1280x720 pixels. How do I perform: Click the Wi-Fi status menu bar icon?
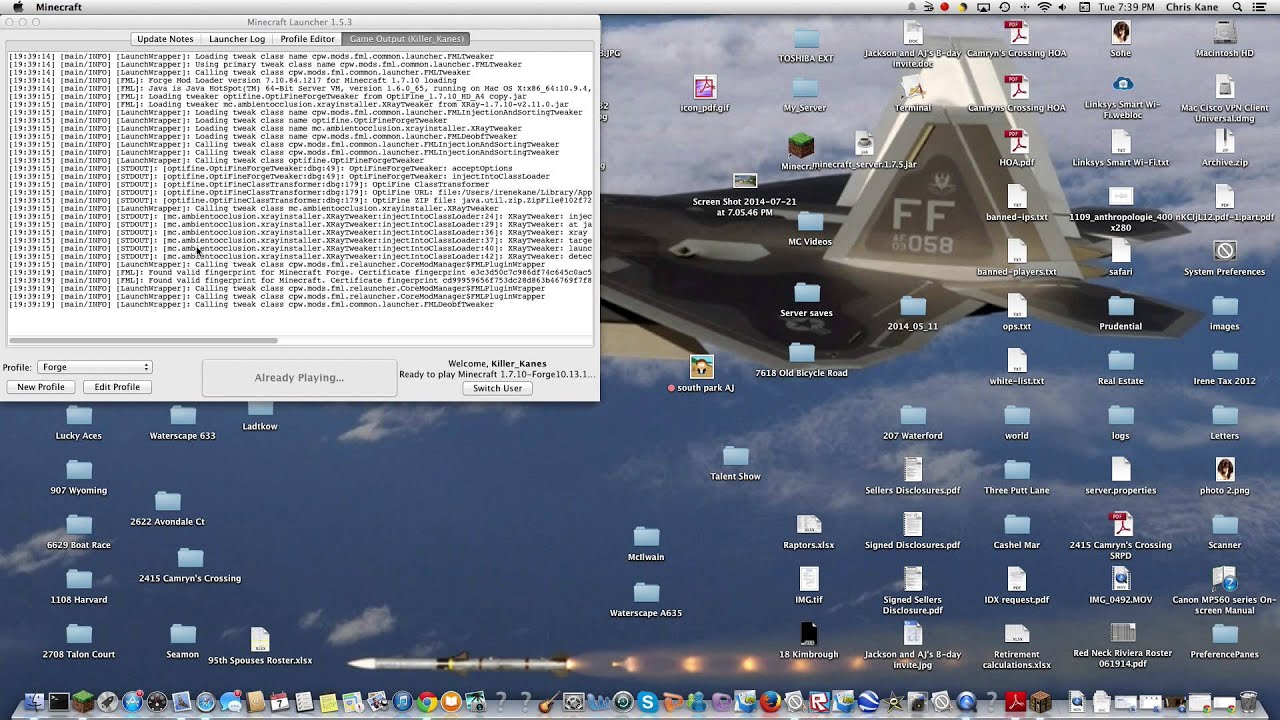[x=1044, y=7]
